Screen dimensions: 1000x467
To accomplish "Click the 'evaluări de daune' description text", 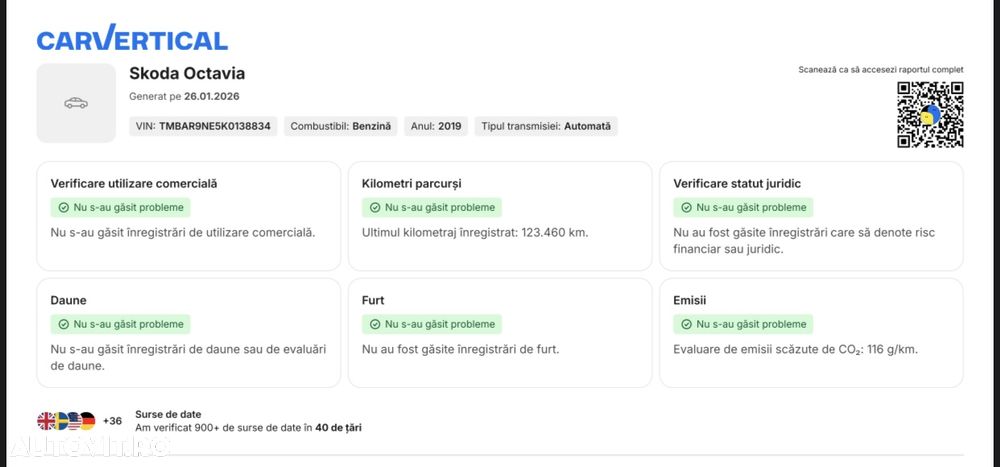I will click(x=188, y=358).
